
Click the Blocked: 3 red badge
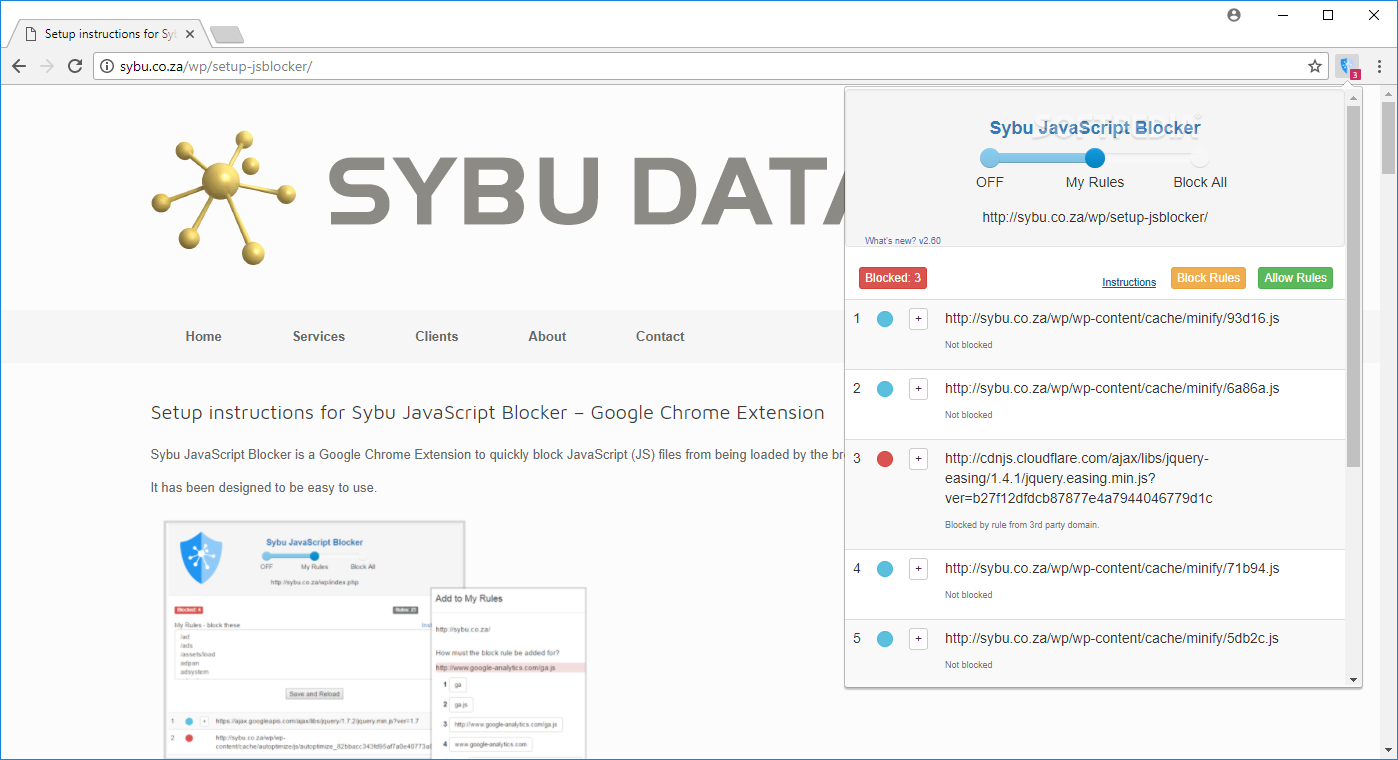893,278
